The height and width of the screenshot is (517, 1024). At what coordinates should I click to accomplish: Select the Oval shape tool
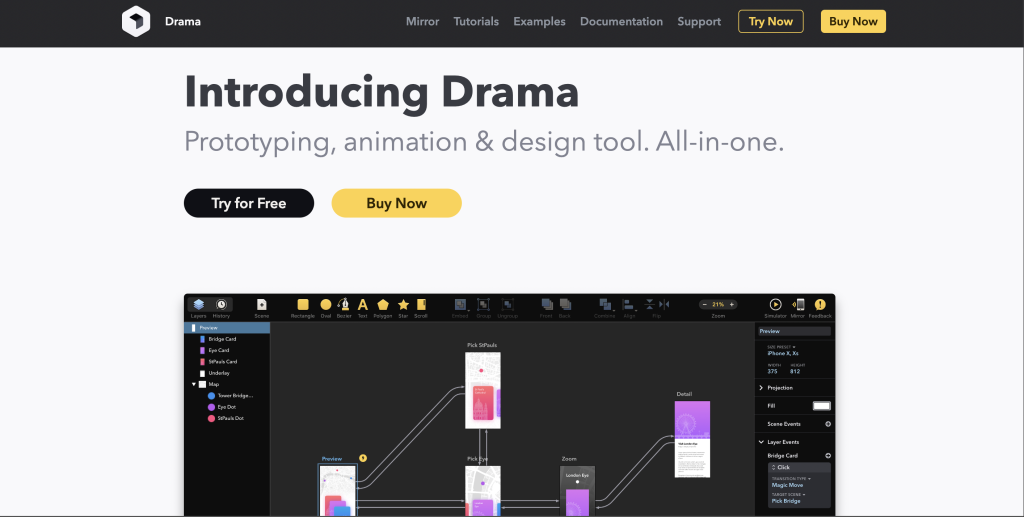point(326,305)
